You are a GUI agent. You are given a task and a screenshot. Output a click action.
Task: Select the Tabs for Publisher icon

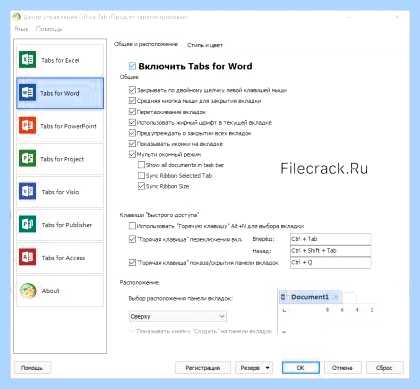click(x=27, y=224)
